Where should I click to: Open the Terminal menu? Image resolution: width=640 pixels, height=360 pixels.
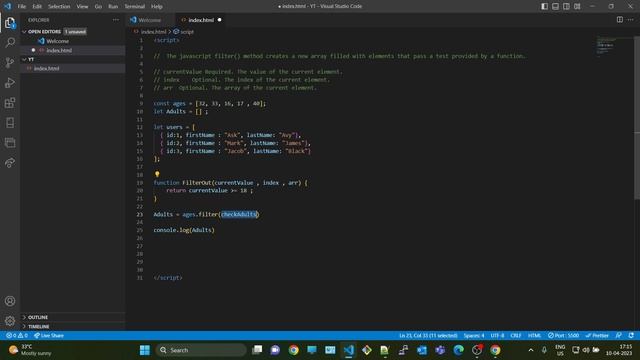135,7
